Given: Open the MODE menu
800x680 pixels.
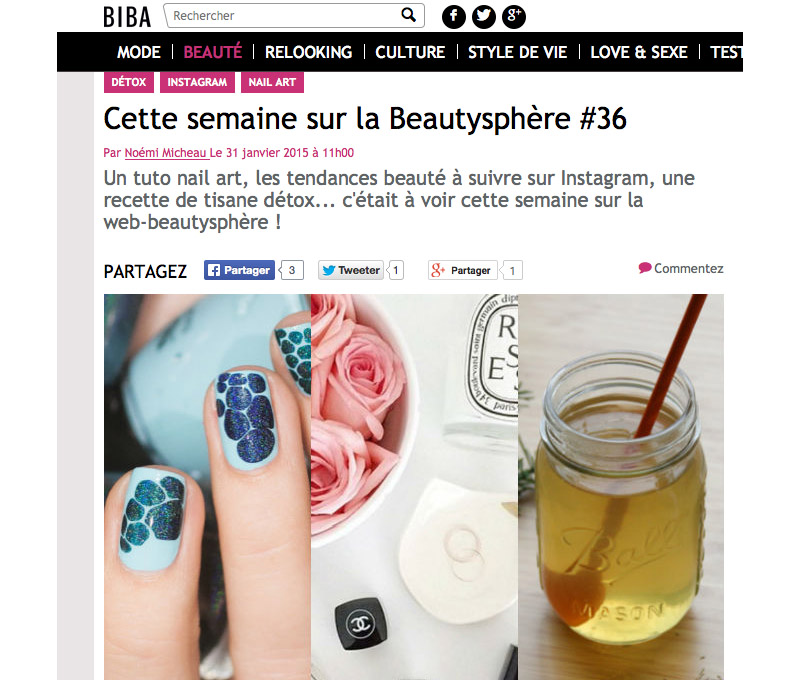Looking at the screenshot, I should pos(139,52).
